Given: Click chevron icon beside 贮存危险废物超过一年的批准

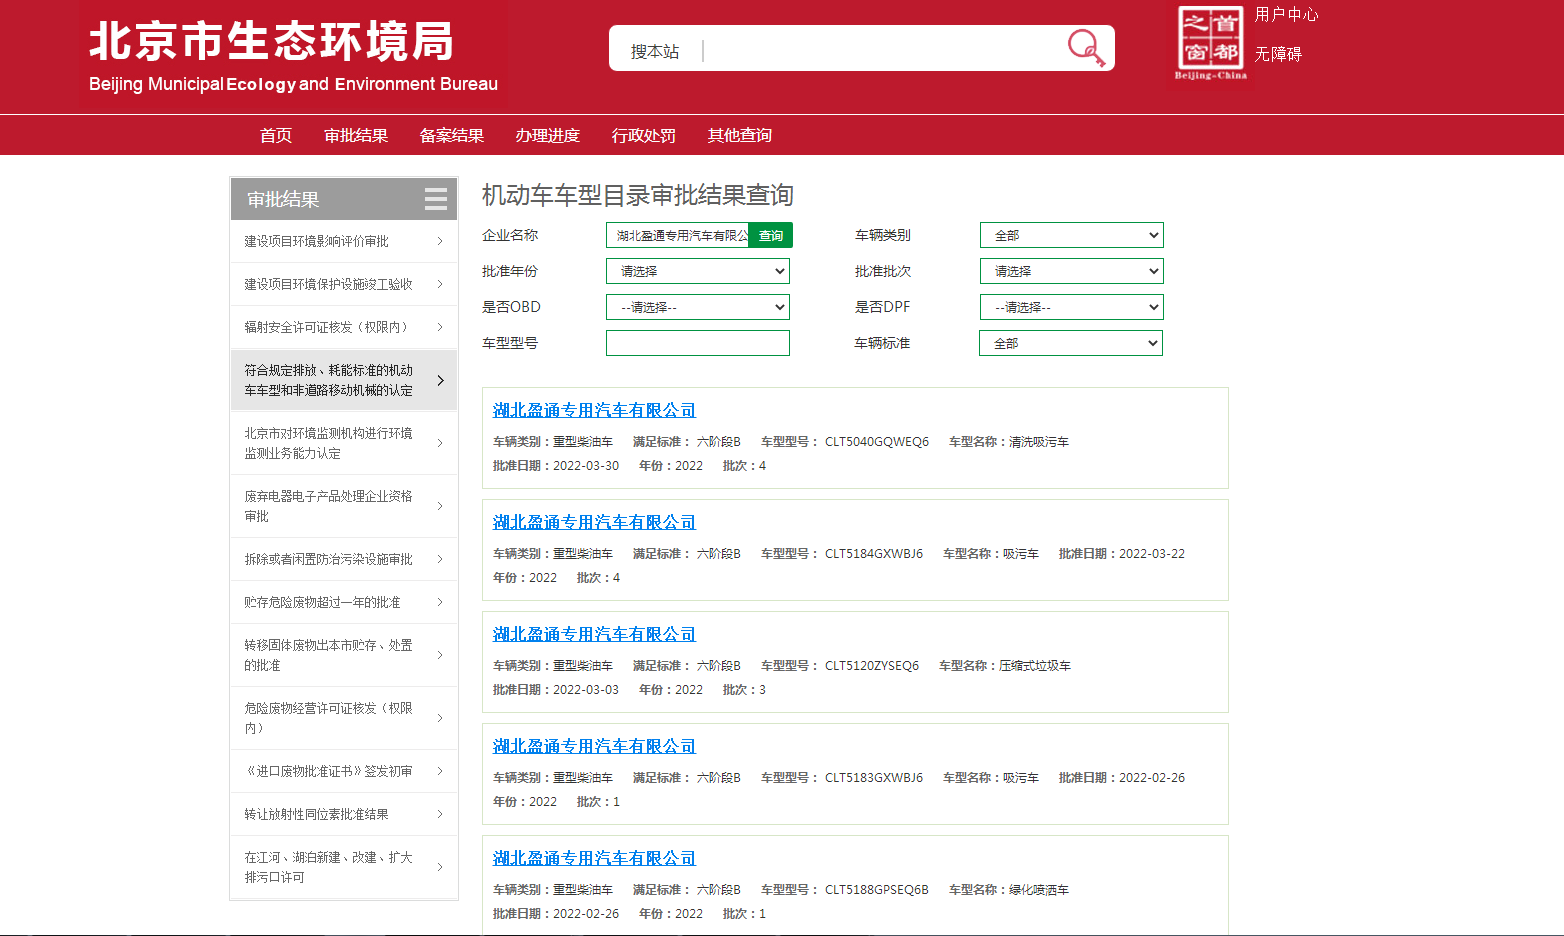Looking at the screenshot, I should point(440,602).
